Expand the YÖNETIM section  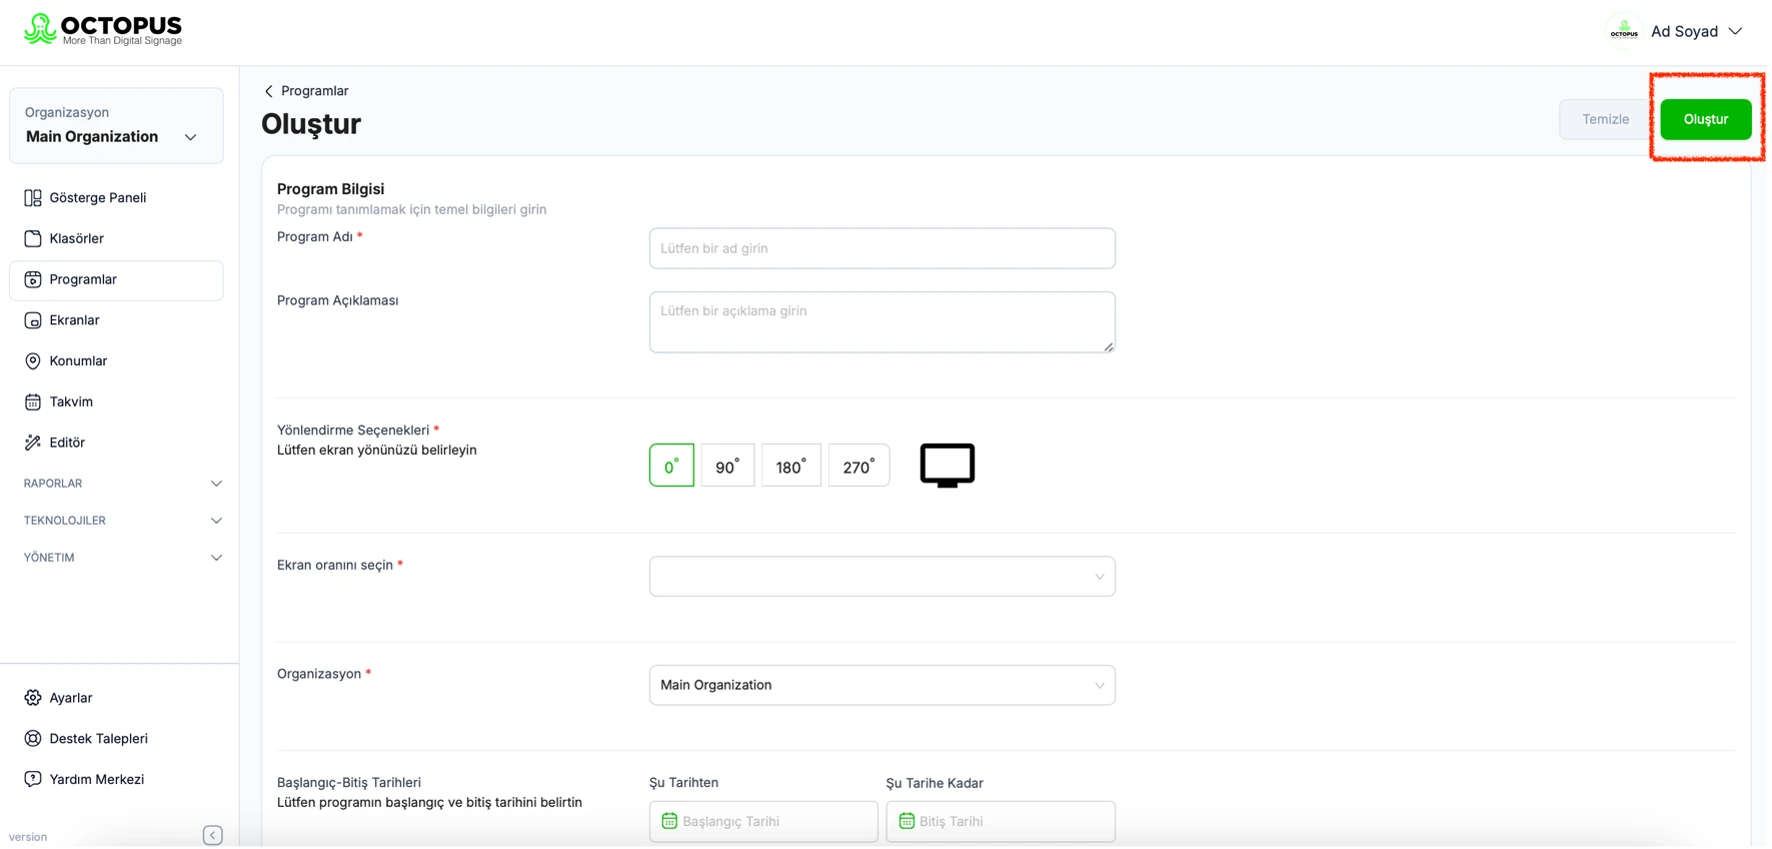tap(122, 558)
